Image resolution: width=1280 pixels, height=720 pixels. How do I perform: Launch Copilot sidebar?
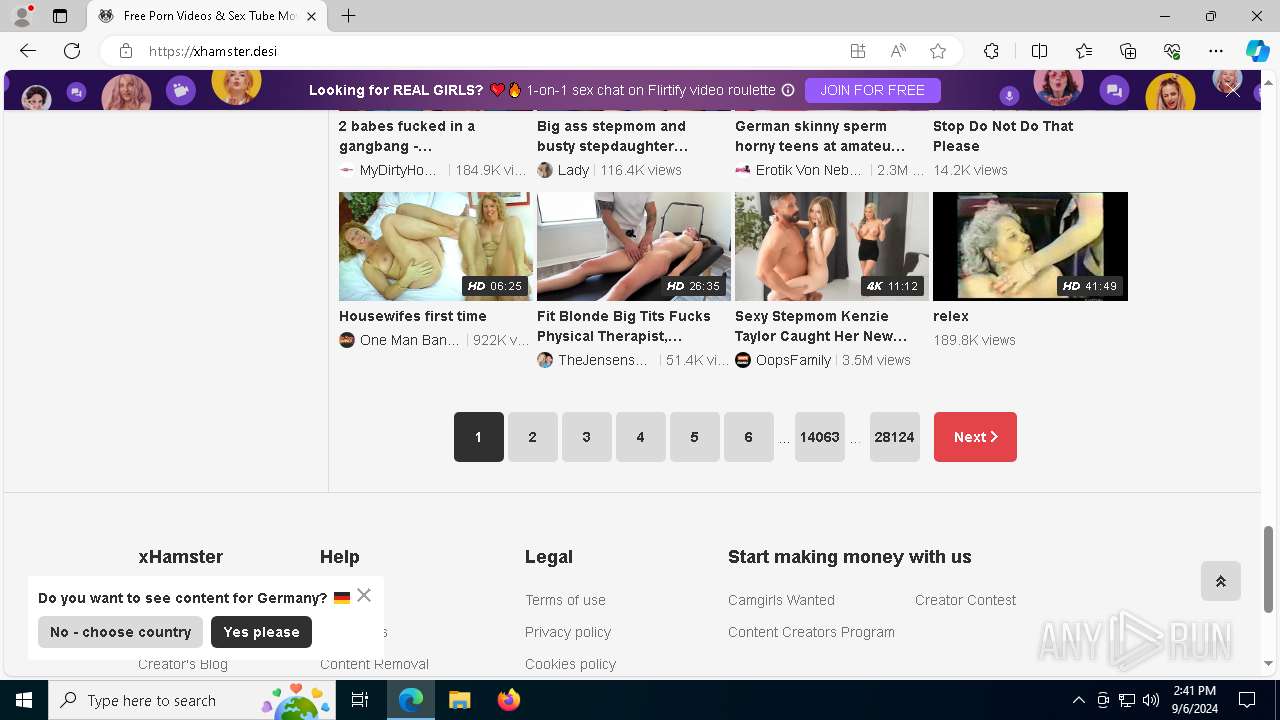1257,51
